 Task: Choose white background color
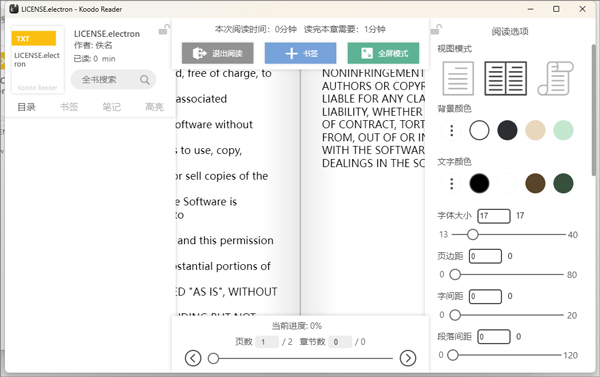click(479, 130)
